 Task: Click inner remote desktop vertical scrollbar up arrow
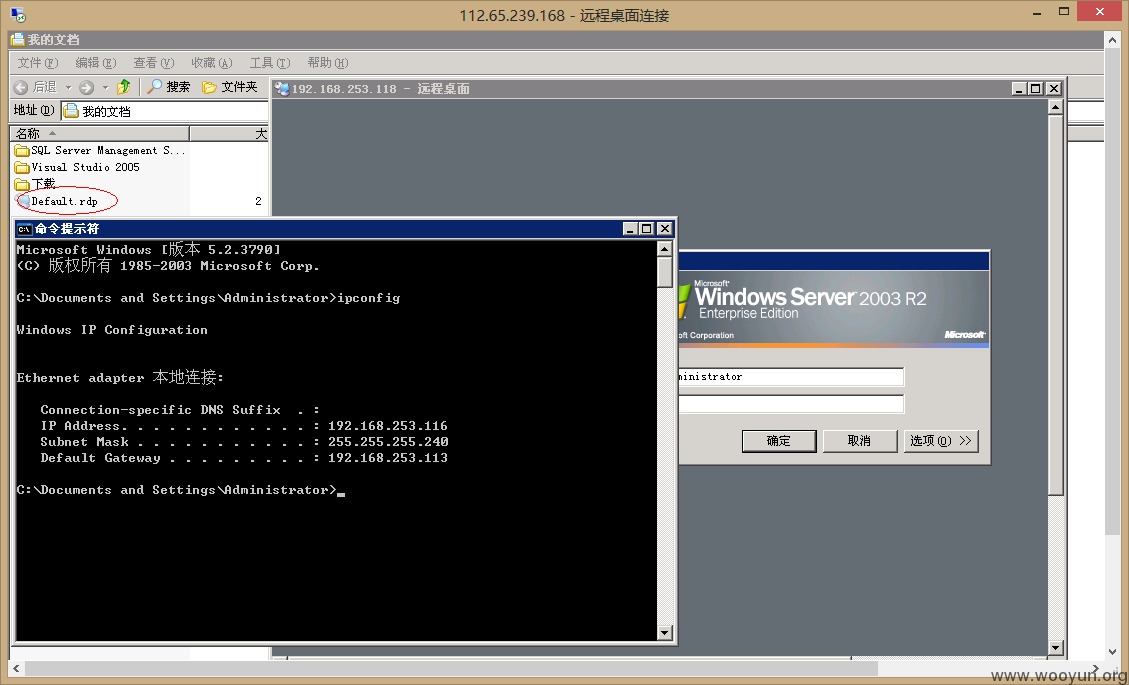click(x=1055, y=107)
